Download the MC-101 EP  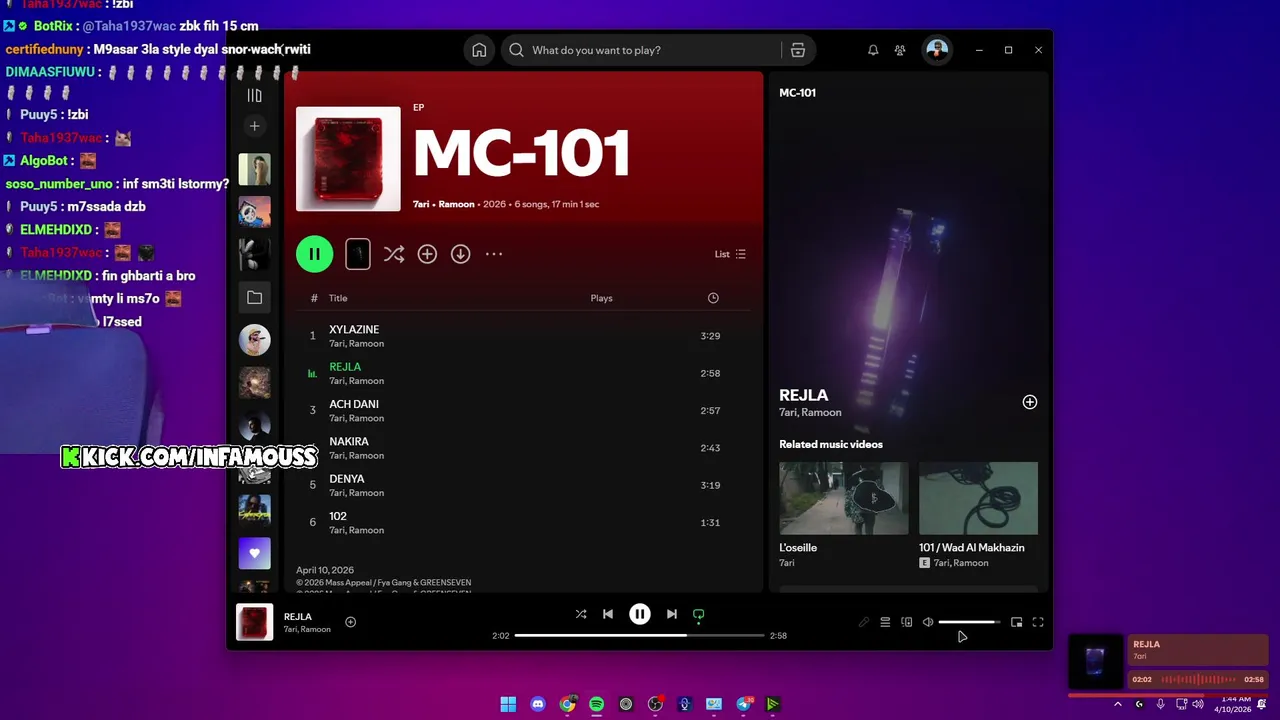coord(460,254)
